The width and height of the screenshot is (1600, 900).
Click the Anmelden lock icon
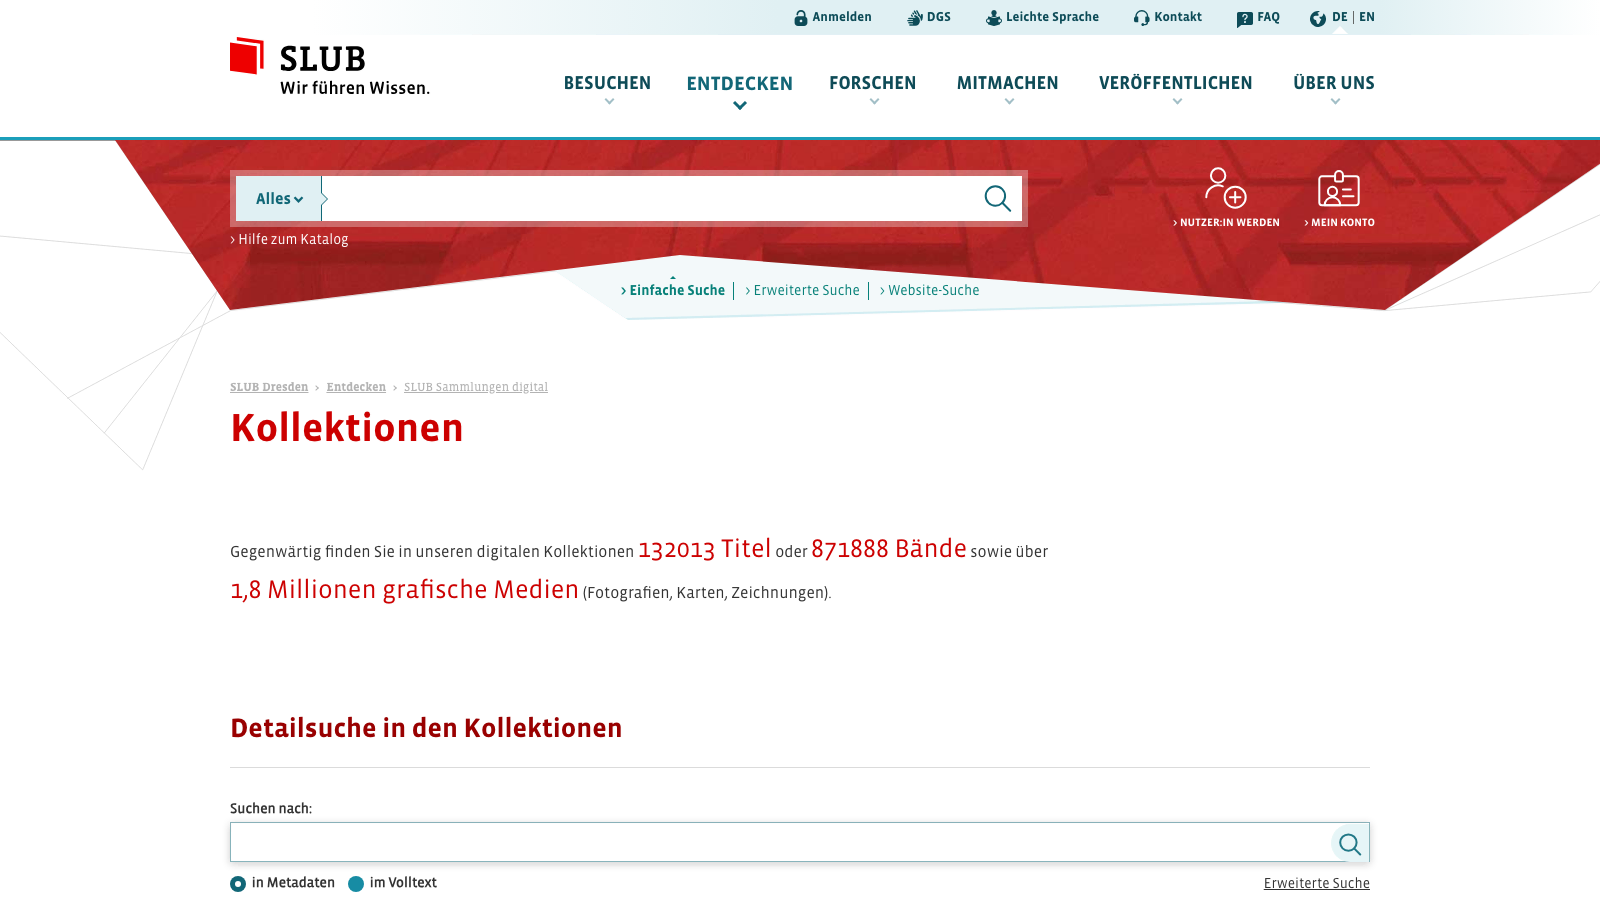(x=799, y=17)
